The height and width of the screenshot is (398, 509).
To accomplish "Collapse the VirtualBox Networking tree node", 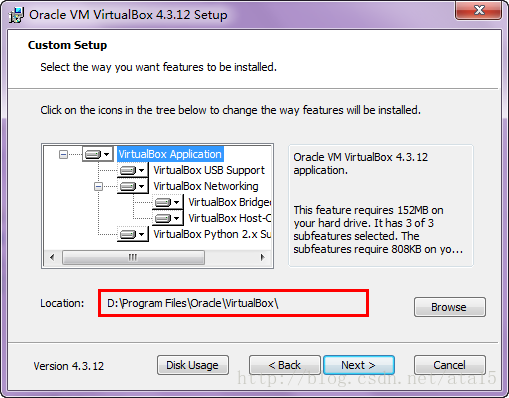I will click(98, 186).
